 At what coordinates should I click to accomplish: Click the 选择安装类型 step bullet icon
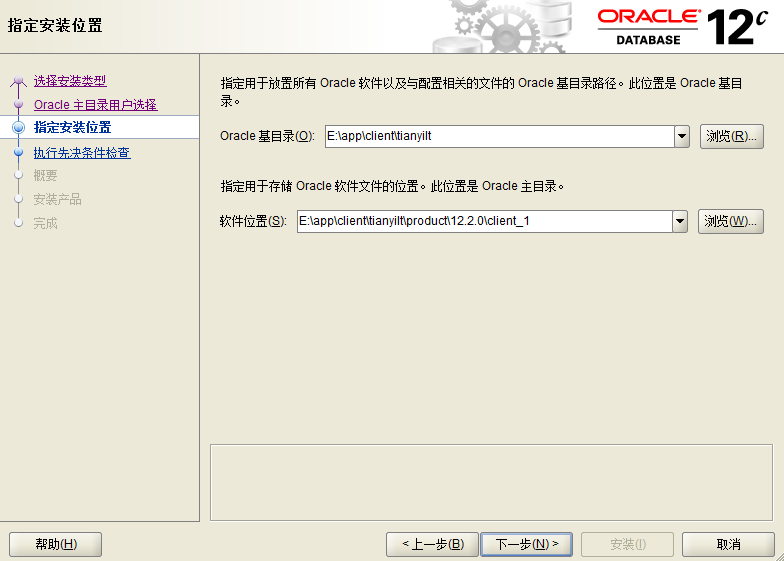tap(18, 80)
